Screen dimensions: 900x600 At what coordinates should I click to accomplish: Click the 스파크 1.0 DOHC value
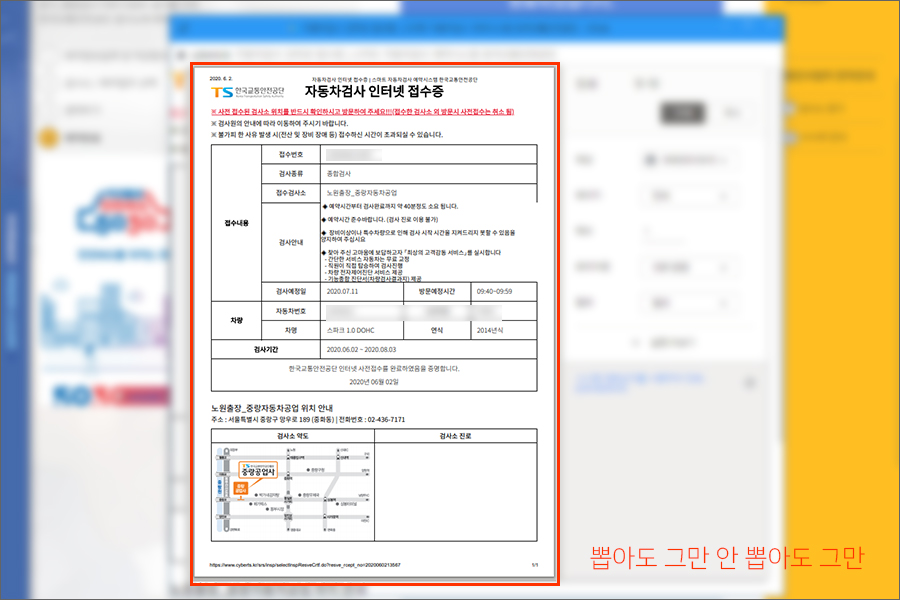351,331
